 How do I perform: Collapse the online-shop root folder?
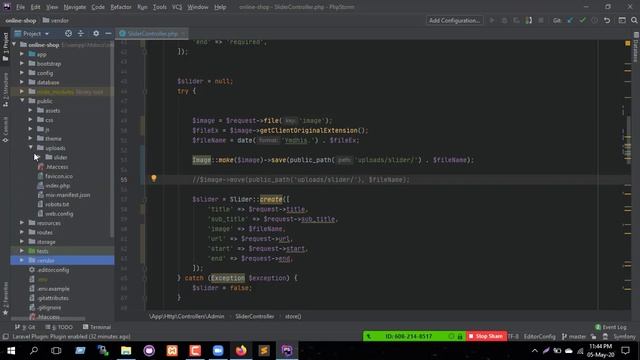tap(15, 44)
